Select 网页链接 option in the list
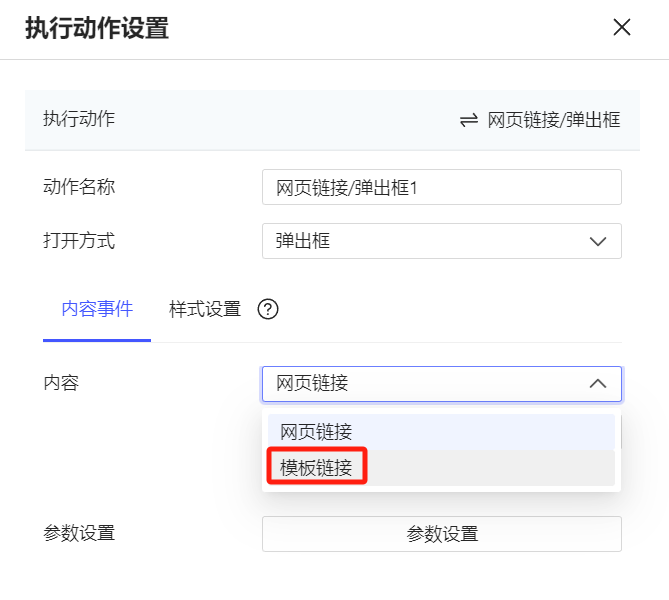Screen dimensions: 669x600 pyautogui.click(x=442, y=432)
